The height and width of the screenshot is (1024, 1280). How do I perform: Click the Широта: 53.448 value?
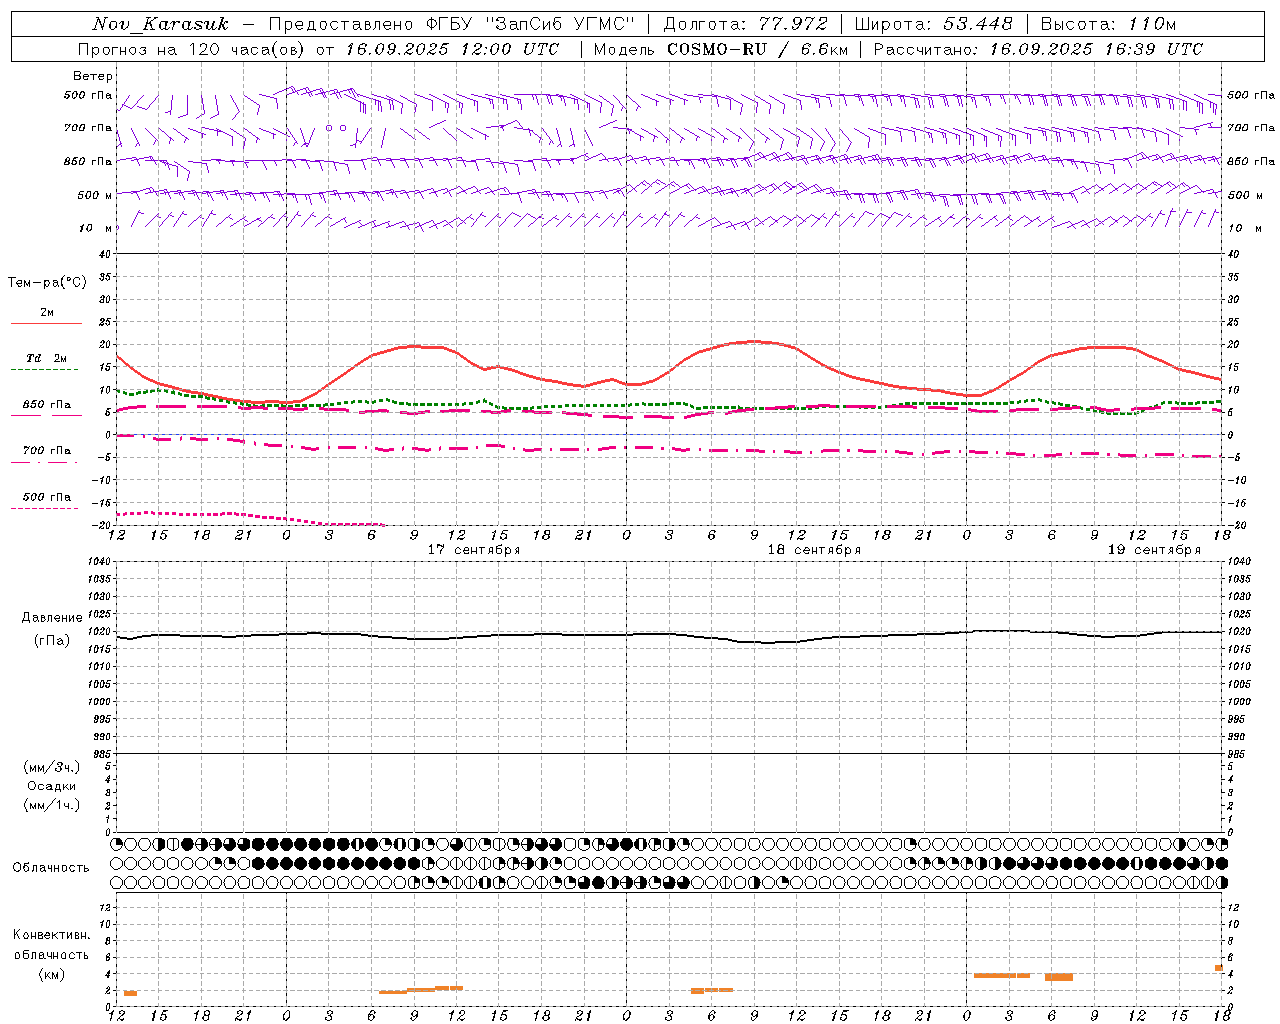tap(933, 24)
